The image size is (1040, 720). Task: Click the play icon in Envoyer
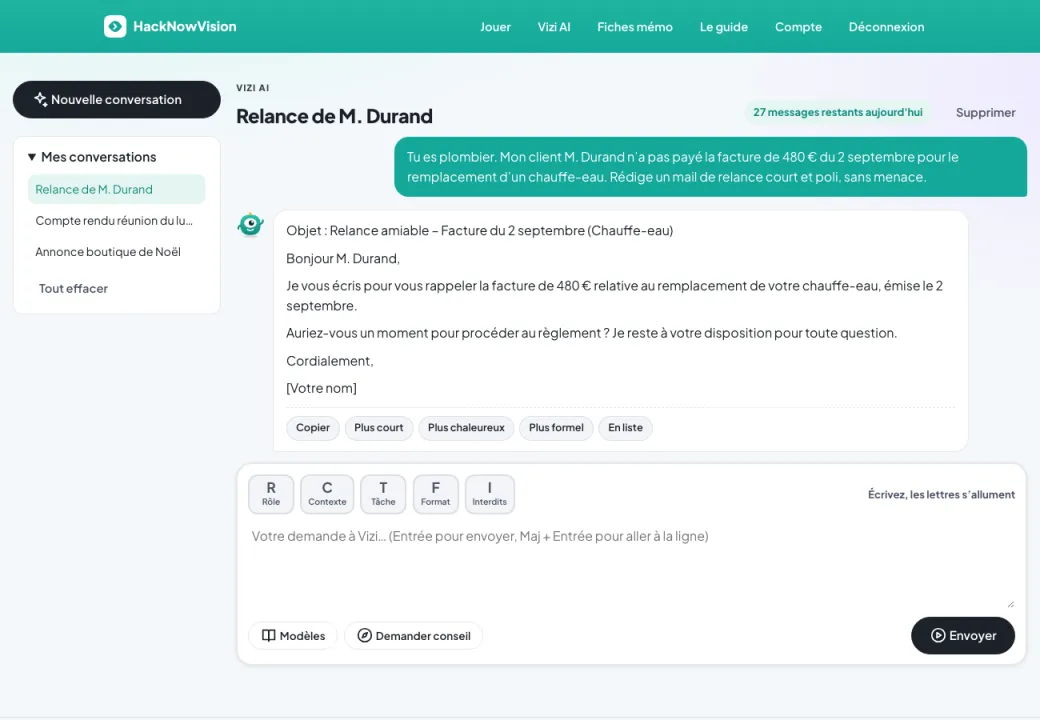coord(938,635)
